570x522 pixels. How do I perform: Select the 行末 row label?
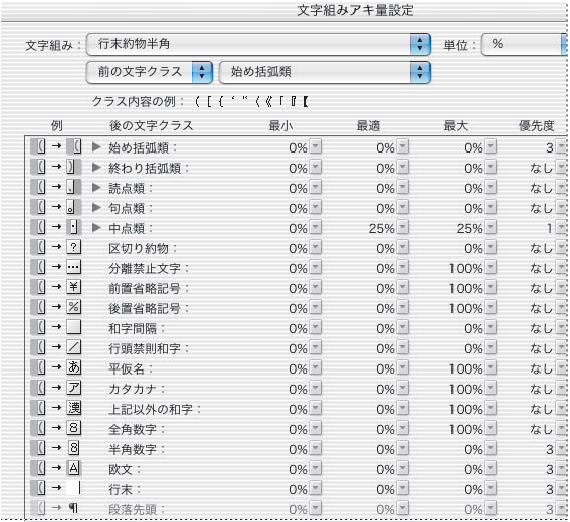click(124, 489)
